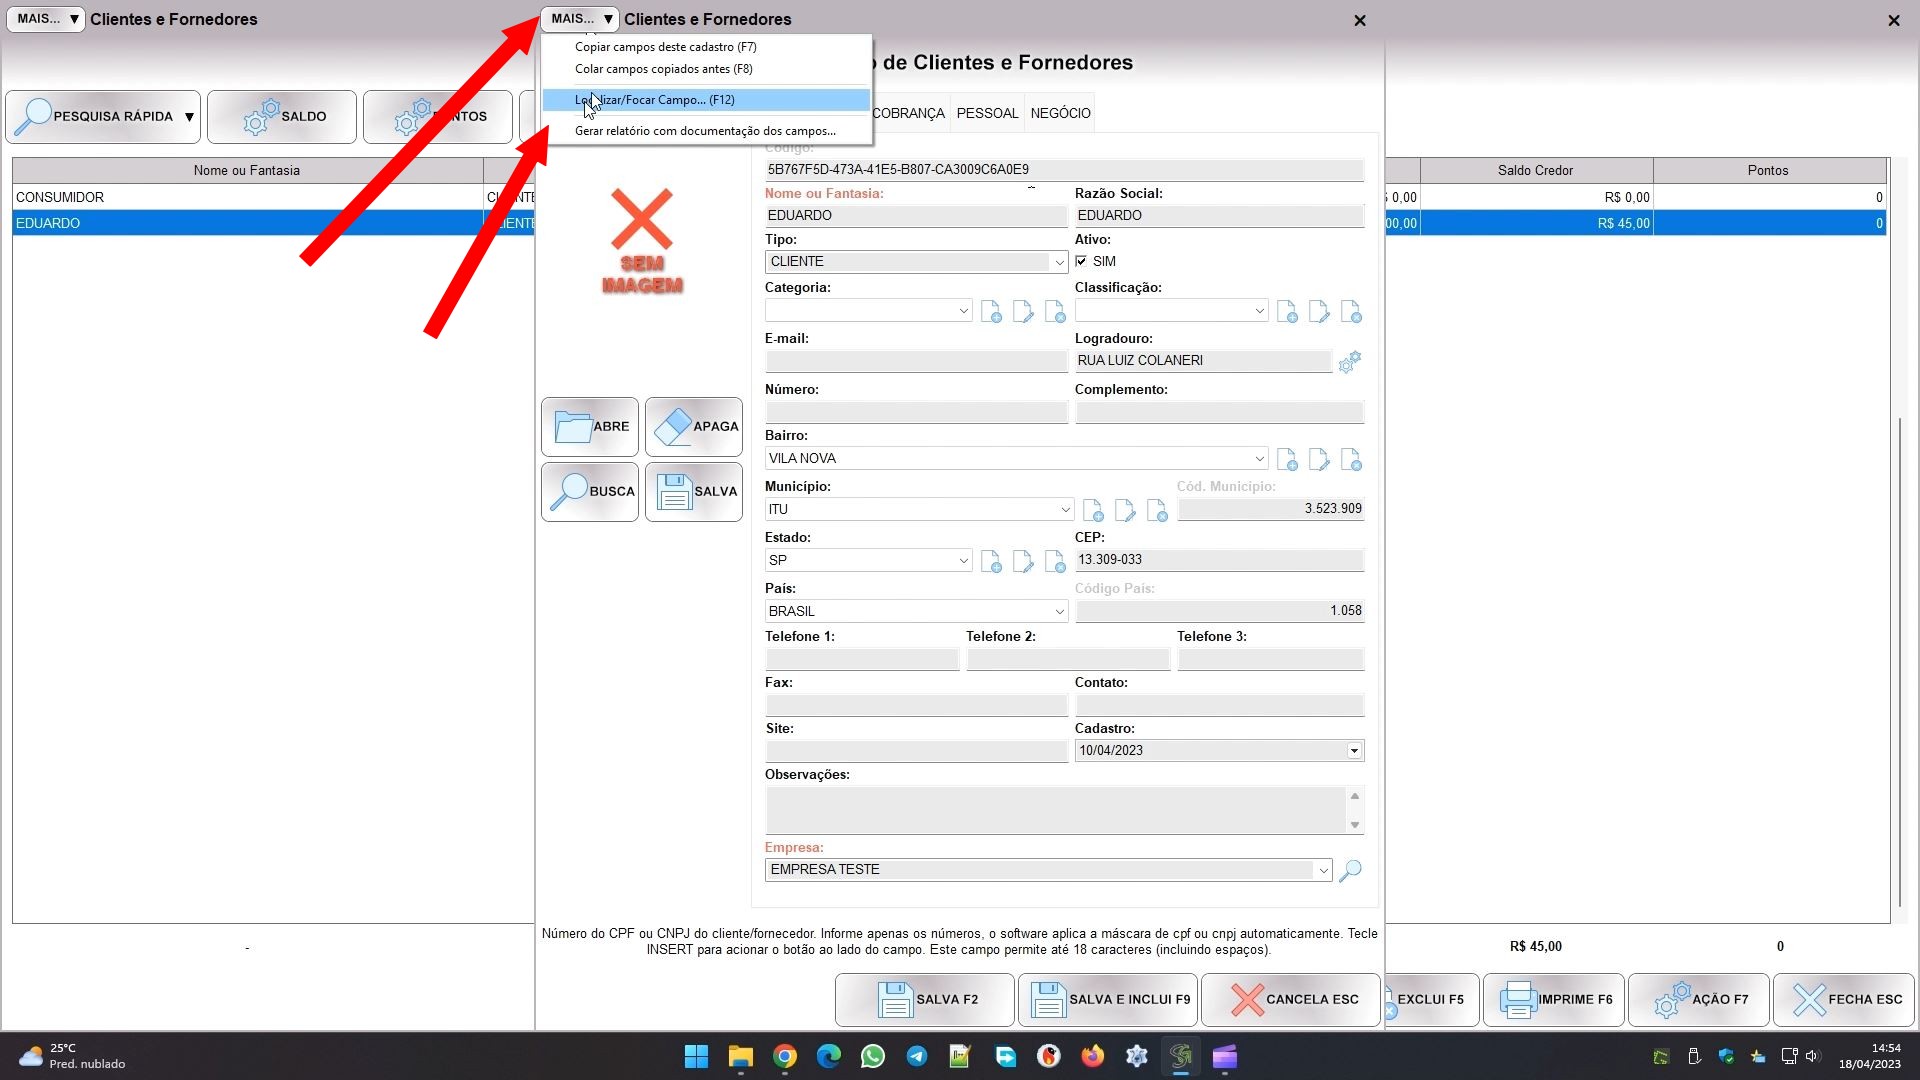1920x1080 pixels.
Task: Open the Cadastro date picker dropdown
Action: (1354, 751)
